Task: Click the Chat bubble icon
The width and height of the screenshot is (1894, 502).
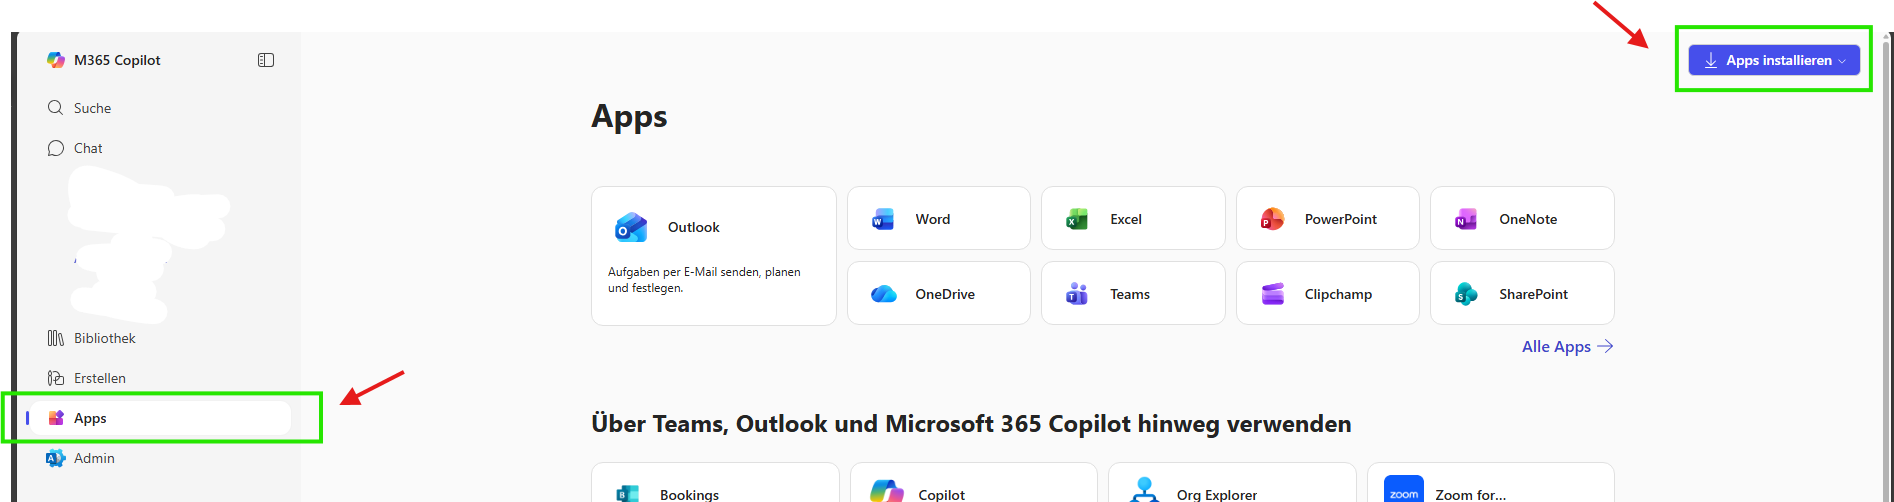Action: [56, 148]
